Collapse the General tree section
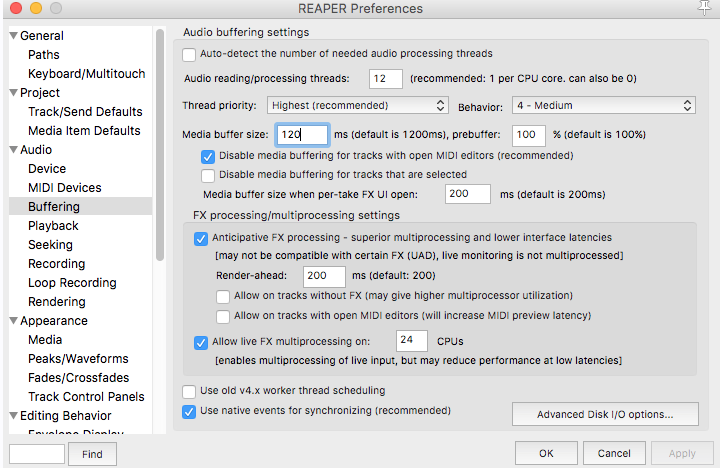 pyautogui.click(x=13, y=36)
